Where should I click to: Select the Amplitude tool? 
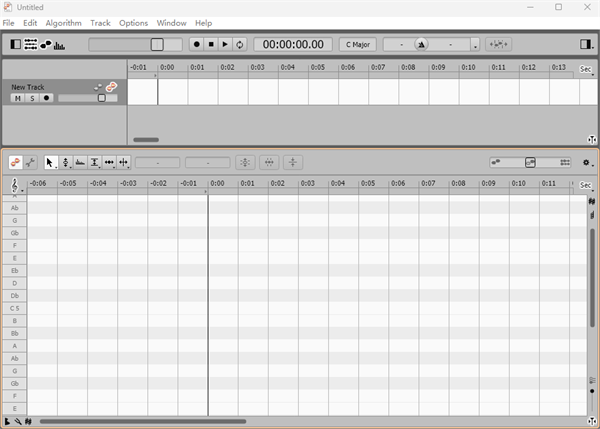coord(95,163)
